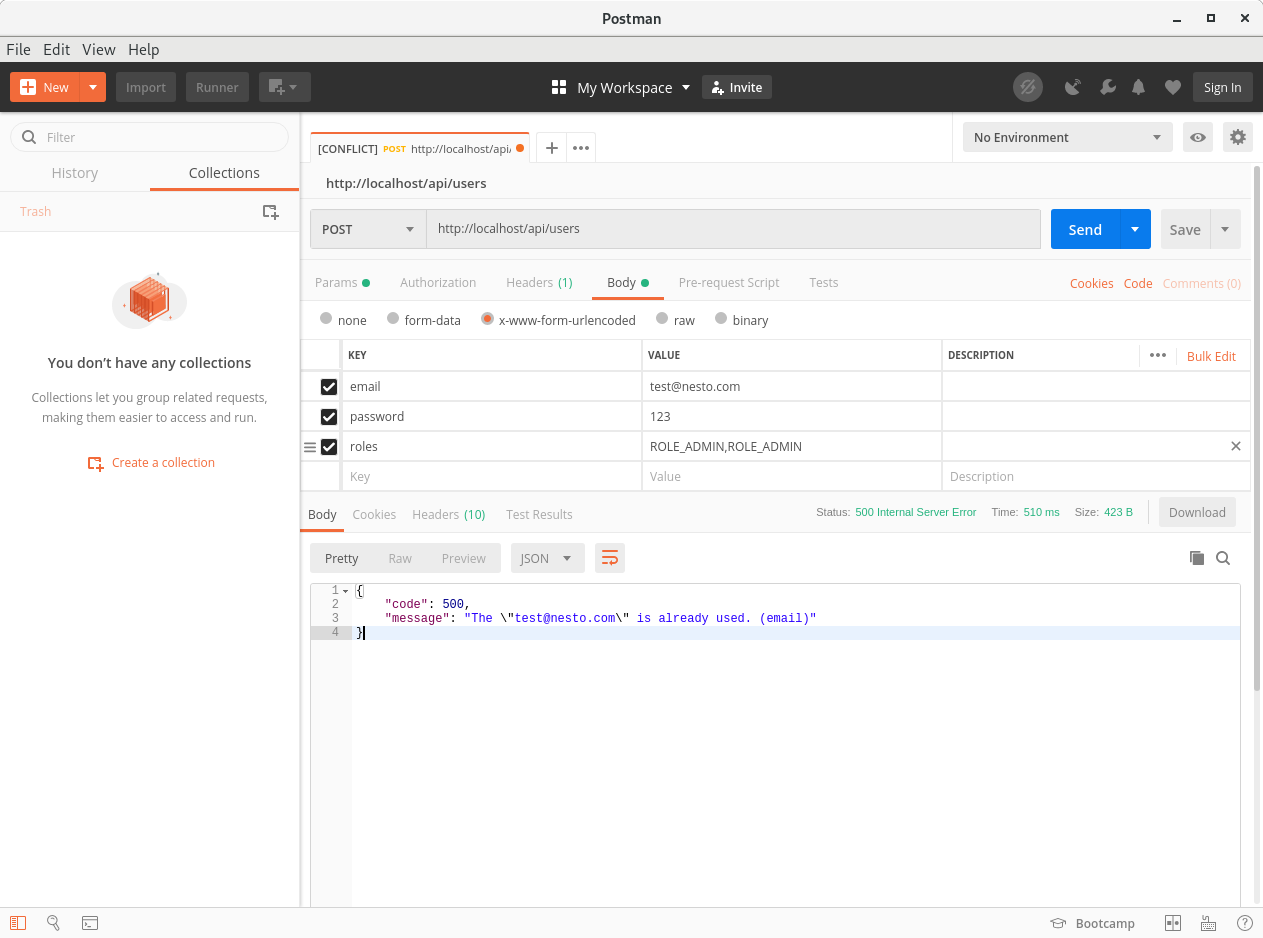Open keyboard shortcuts icon in status bar
The width and height of the screenshot is (1263, 938).
[x=1208, y=923]
